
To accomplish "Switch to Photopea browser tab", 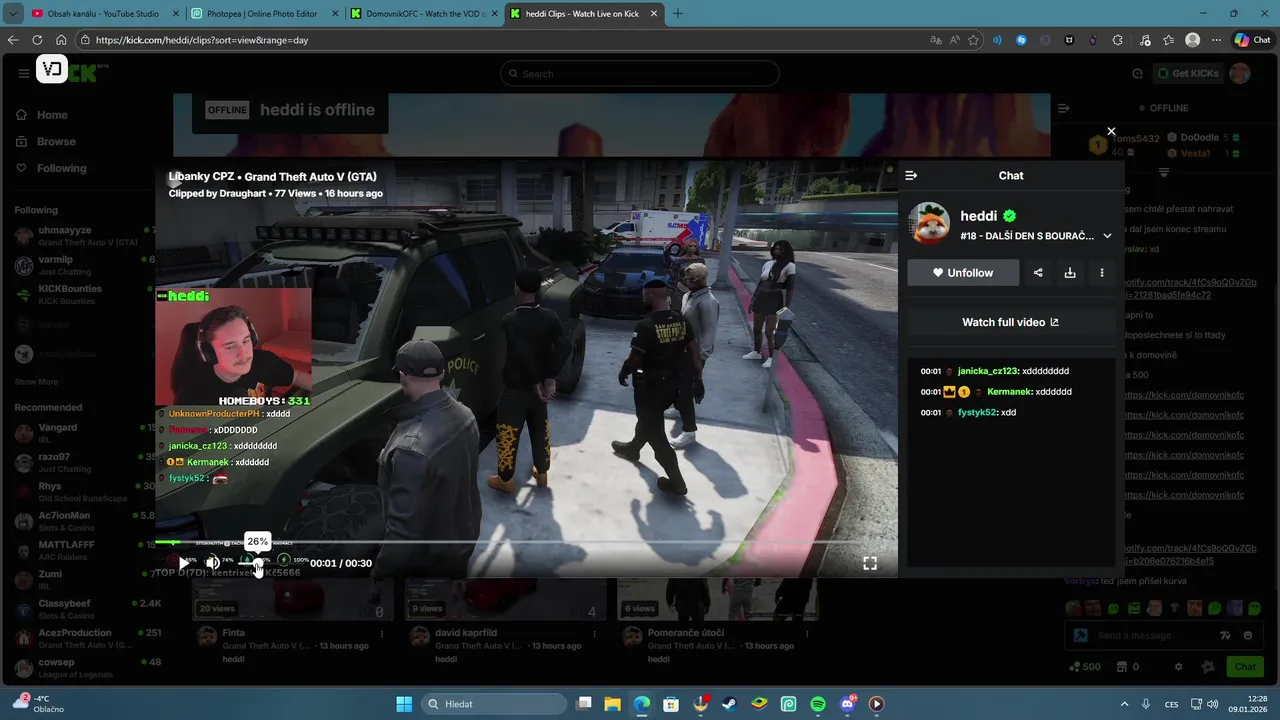I will click(x=264, y=14).
